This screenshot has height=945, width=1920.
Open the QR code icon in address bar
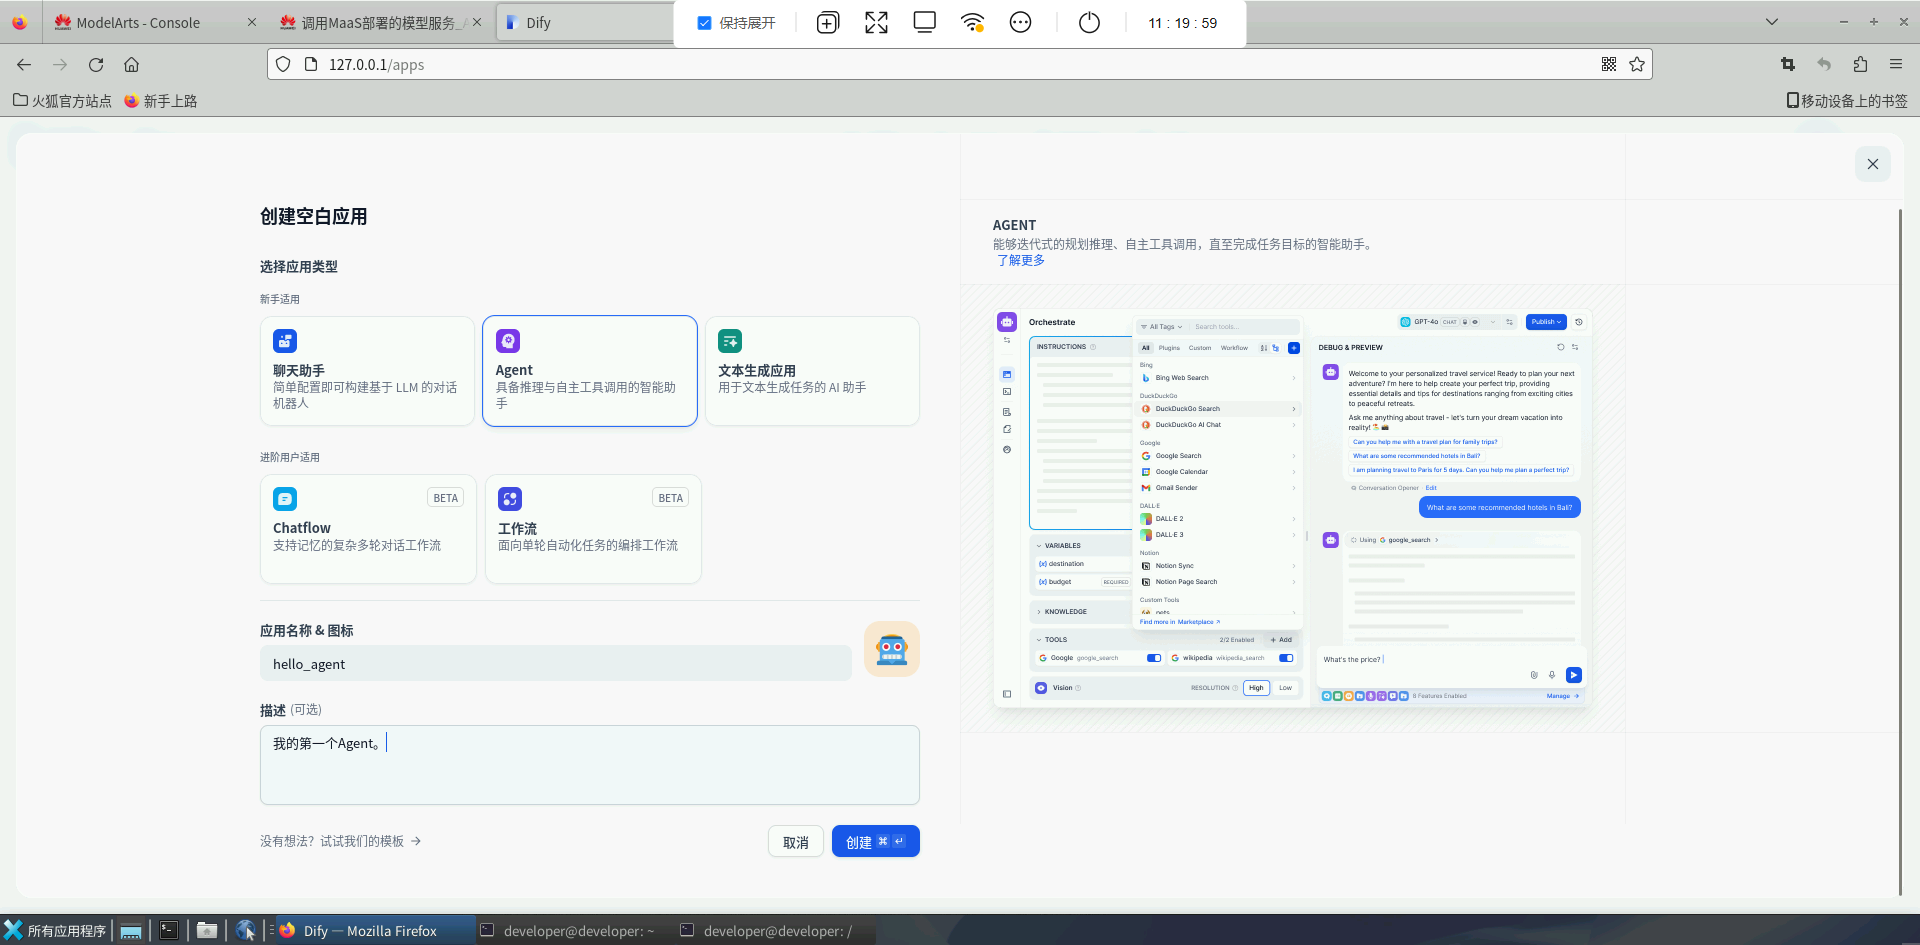(1609, 64)
